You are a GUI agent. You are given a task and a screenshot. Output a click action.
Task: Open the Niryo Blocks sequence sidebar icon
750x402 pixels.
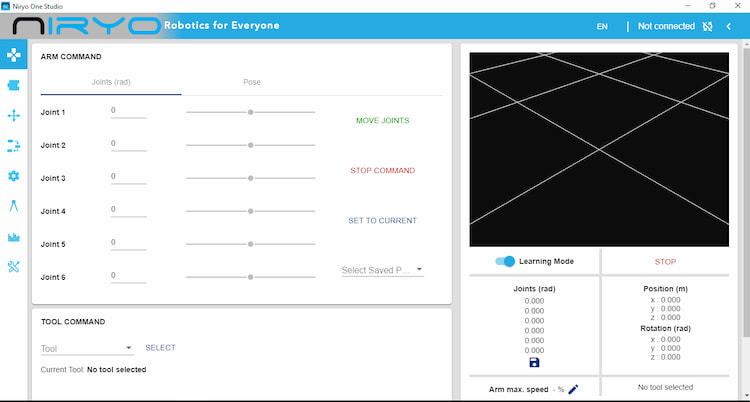(x=13, y=145)
